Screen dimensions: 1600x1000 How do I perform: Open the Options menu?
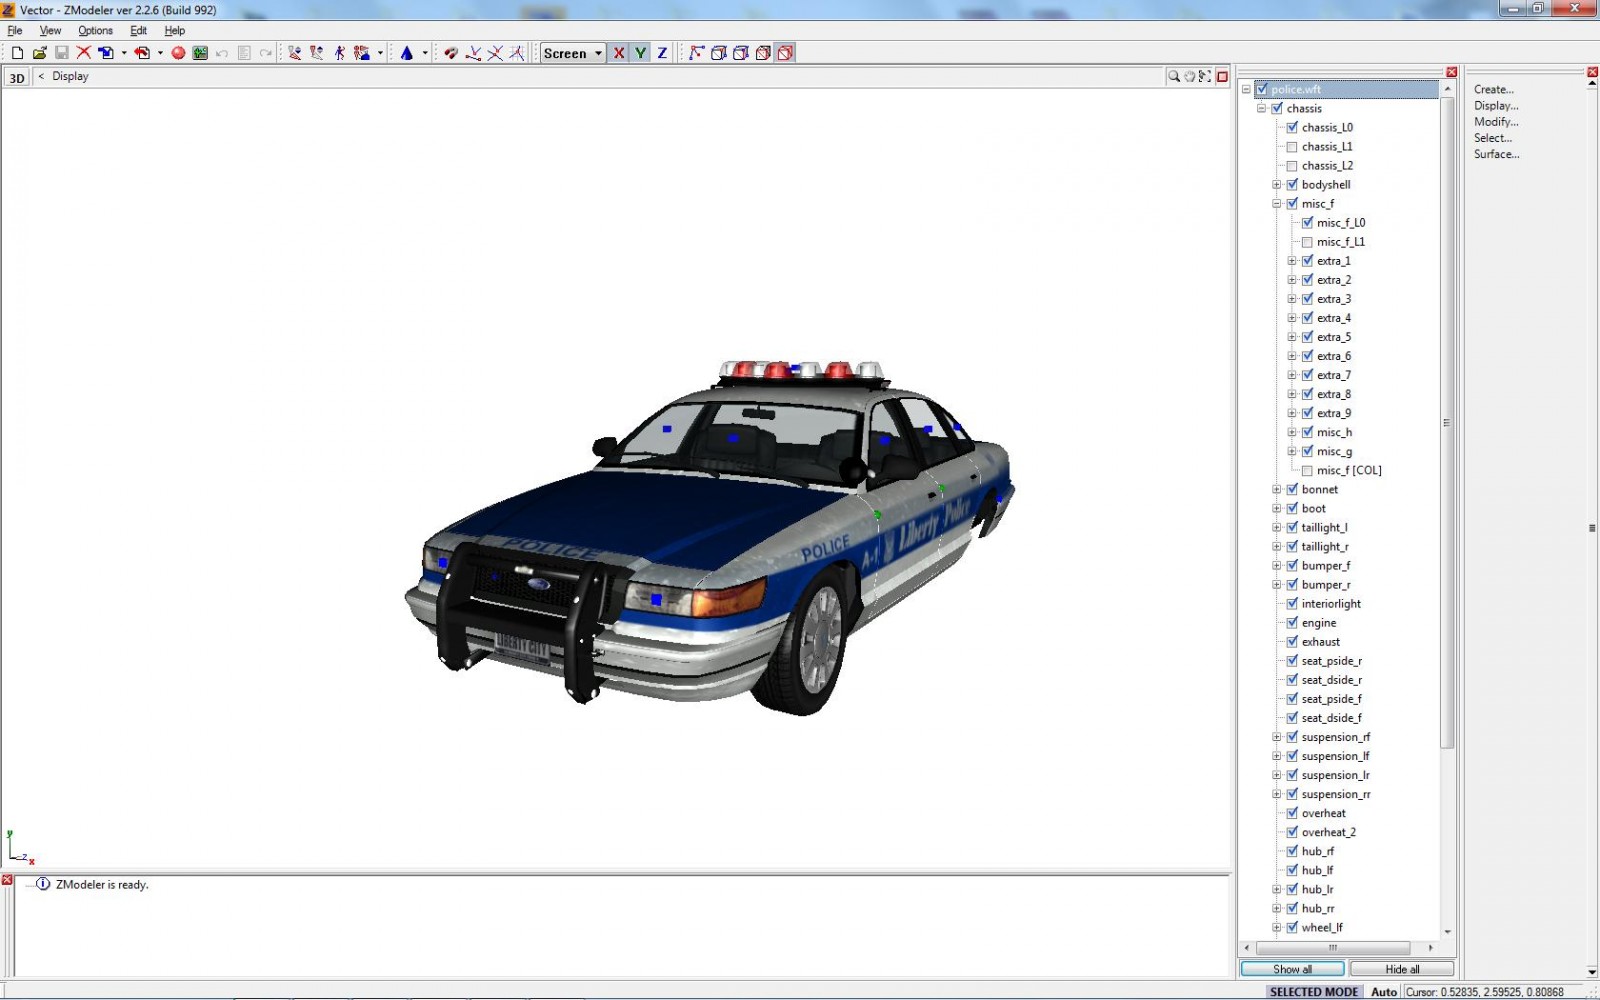point(95,31)
